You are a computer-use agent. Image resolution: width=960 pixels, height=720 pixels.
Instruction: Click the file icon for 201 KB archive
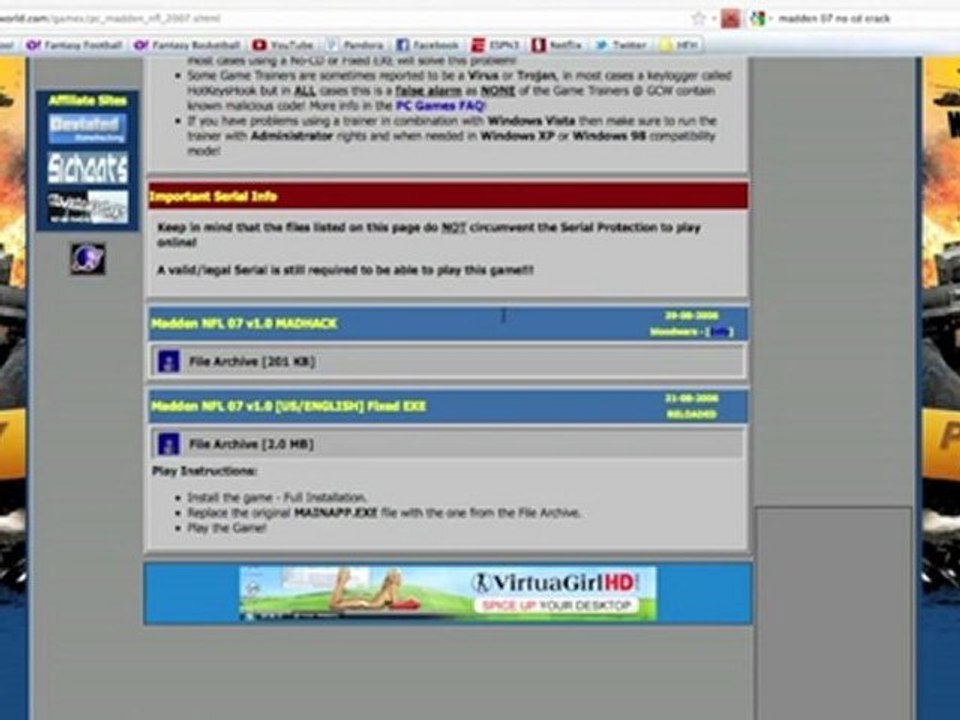[168, 361]
